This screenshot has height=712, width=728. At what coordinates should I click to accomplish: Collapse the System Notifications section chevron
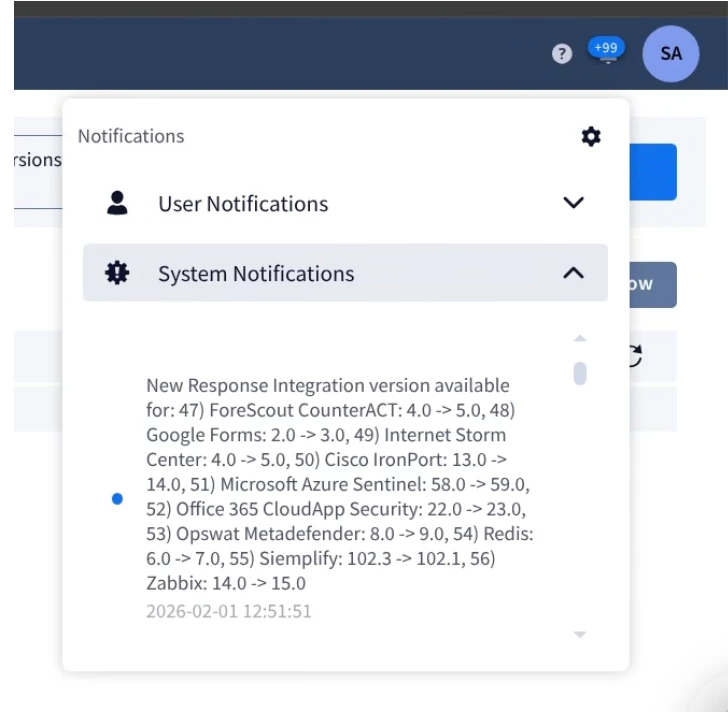573,273
